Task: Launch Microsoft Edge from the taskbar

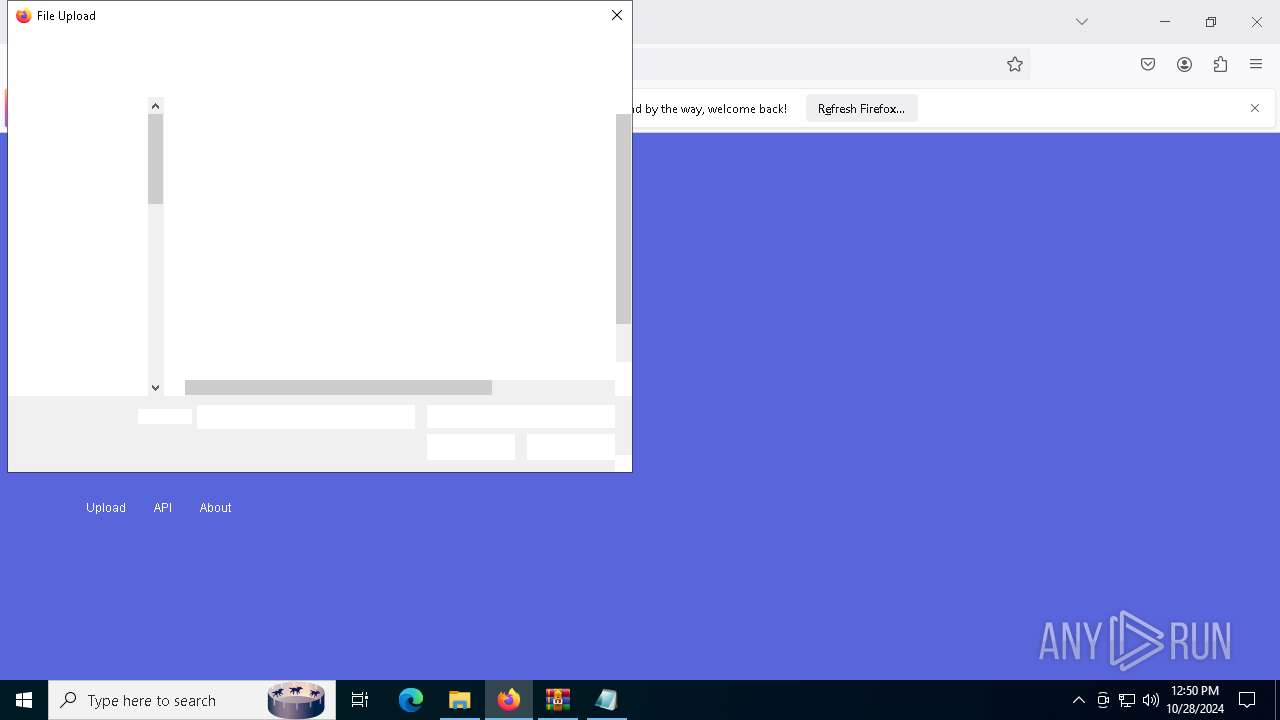Action: [x=411, y=700]
